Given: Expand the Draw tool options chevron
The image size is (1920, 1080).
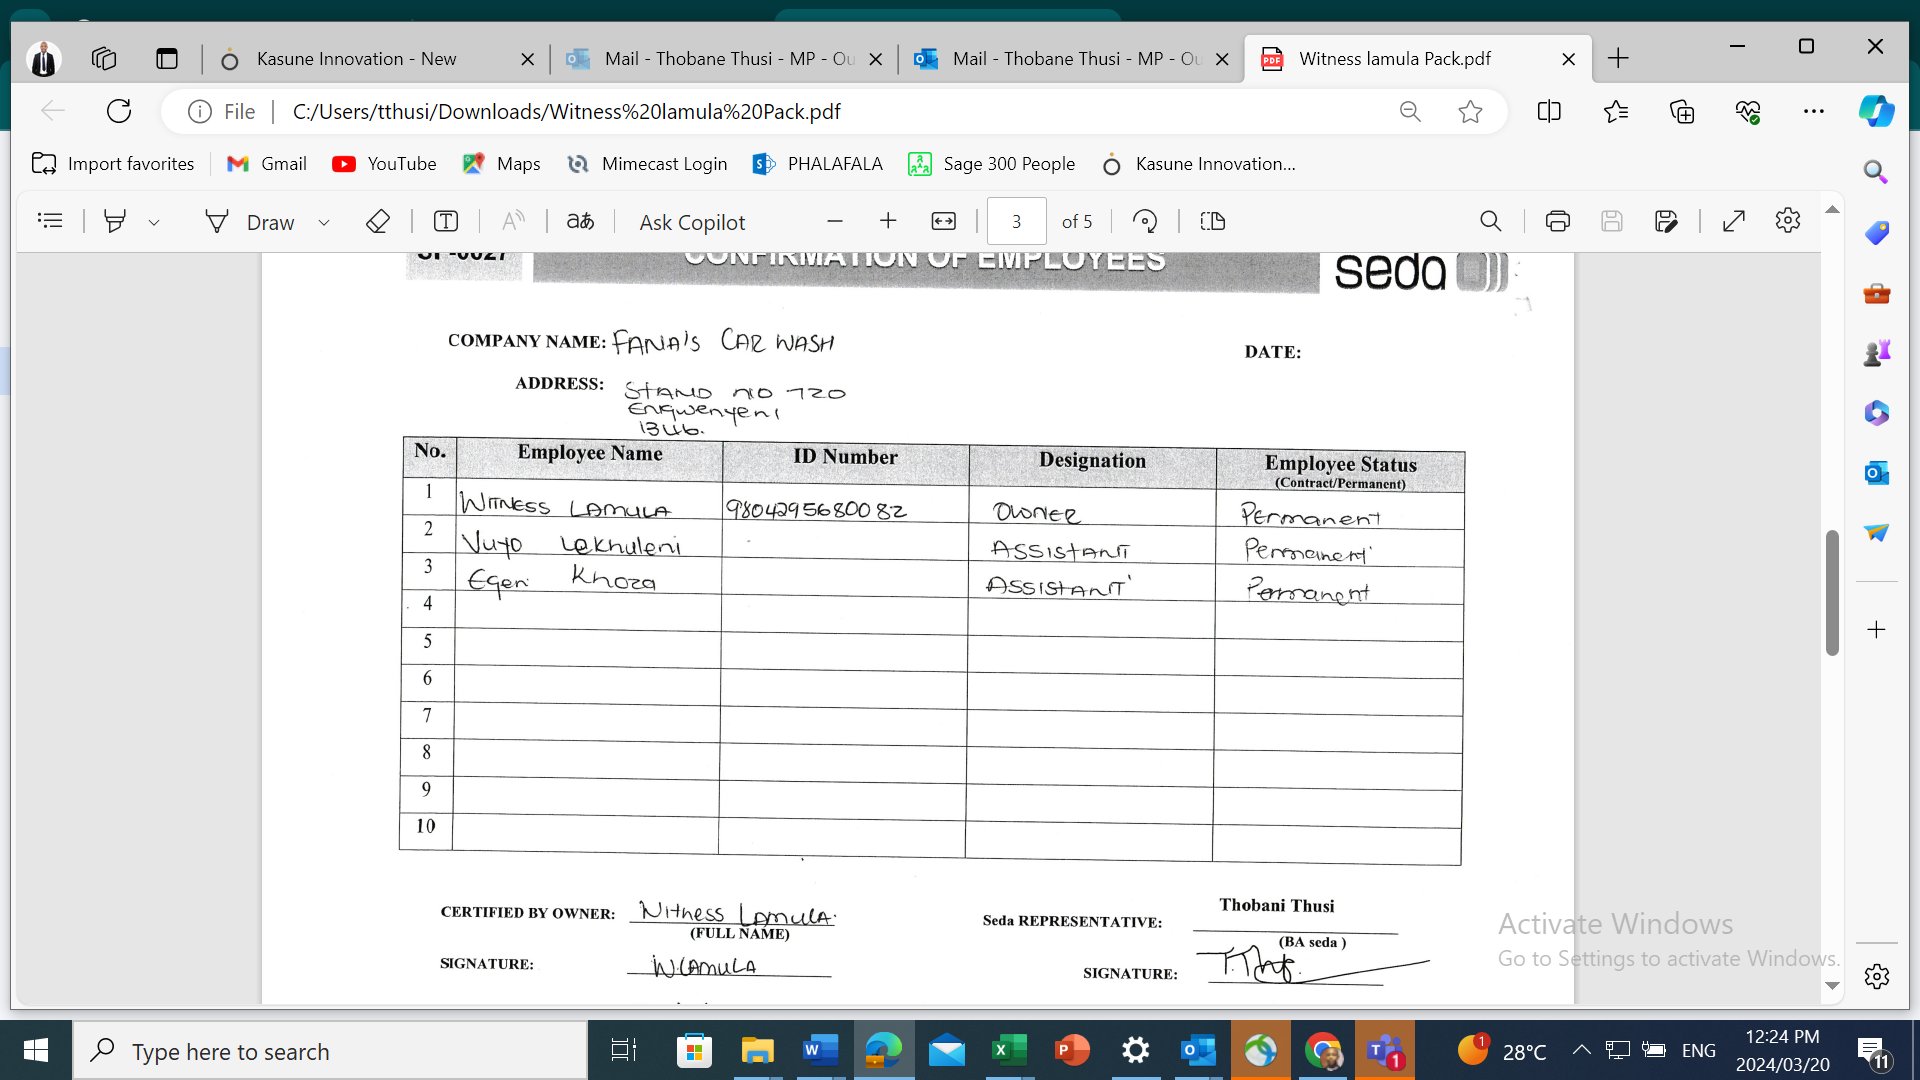Looking at the screenshot, I should 324,222.
